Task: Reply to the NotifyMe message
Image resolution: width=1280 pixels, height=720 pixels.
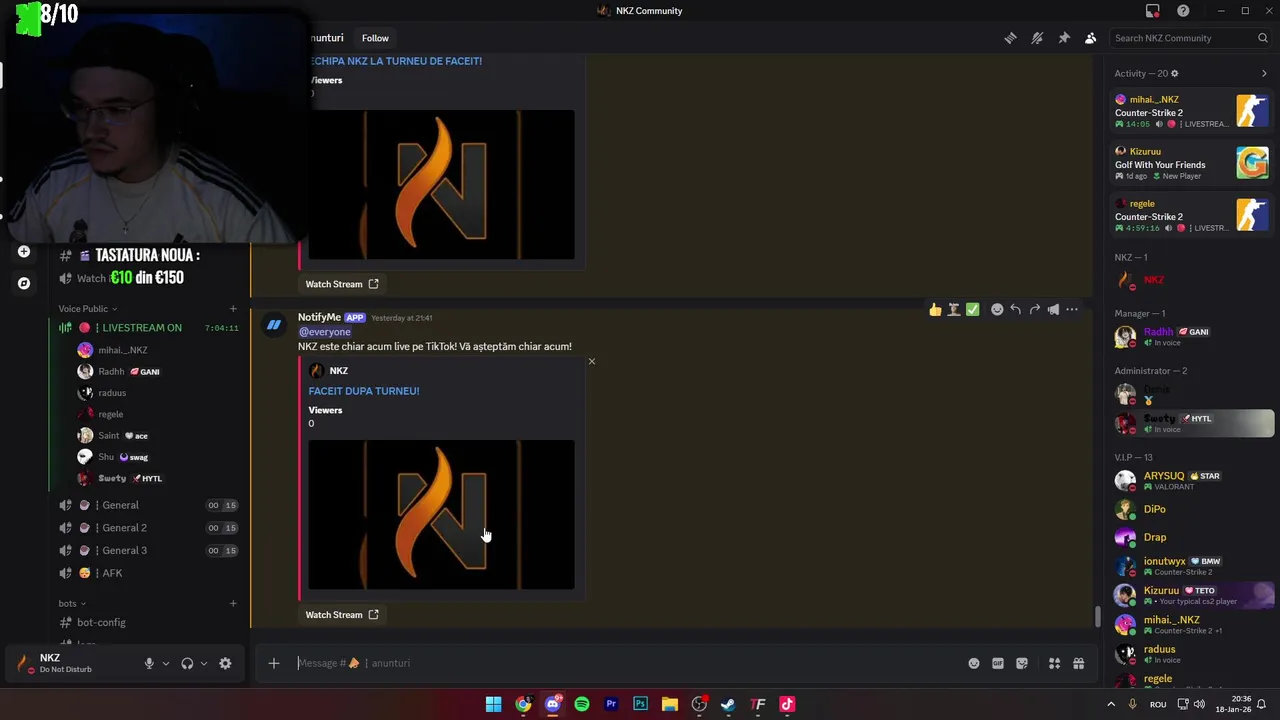Action: [x=1015, y=310]
